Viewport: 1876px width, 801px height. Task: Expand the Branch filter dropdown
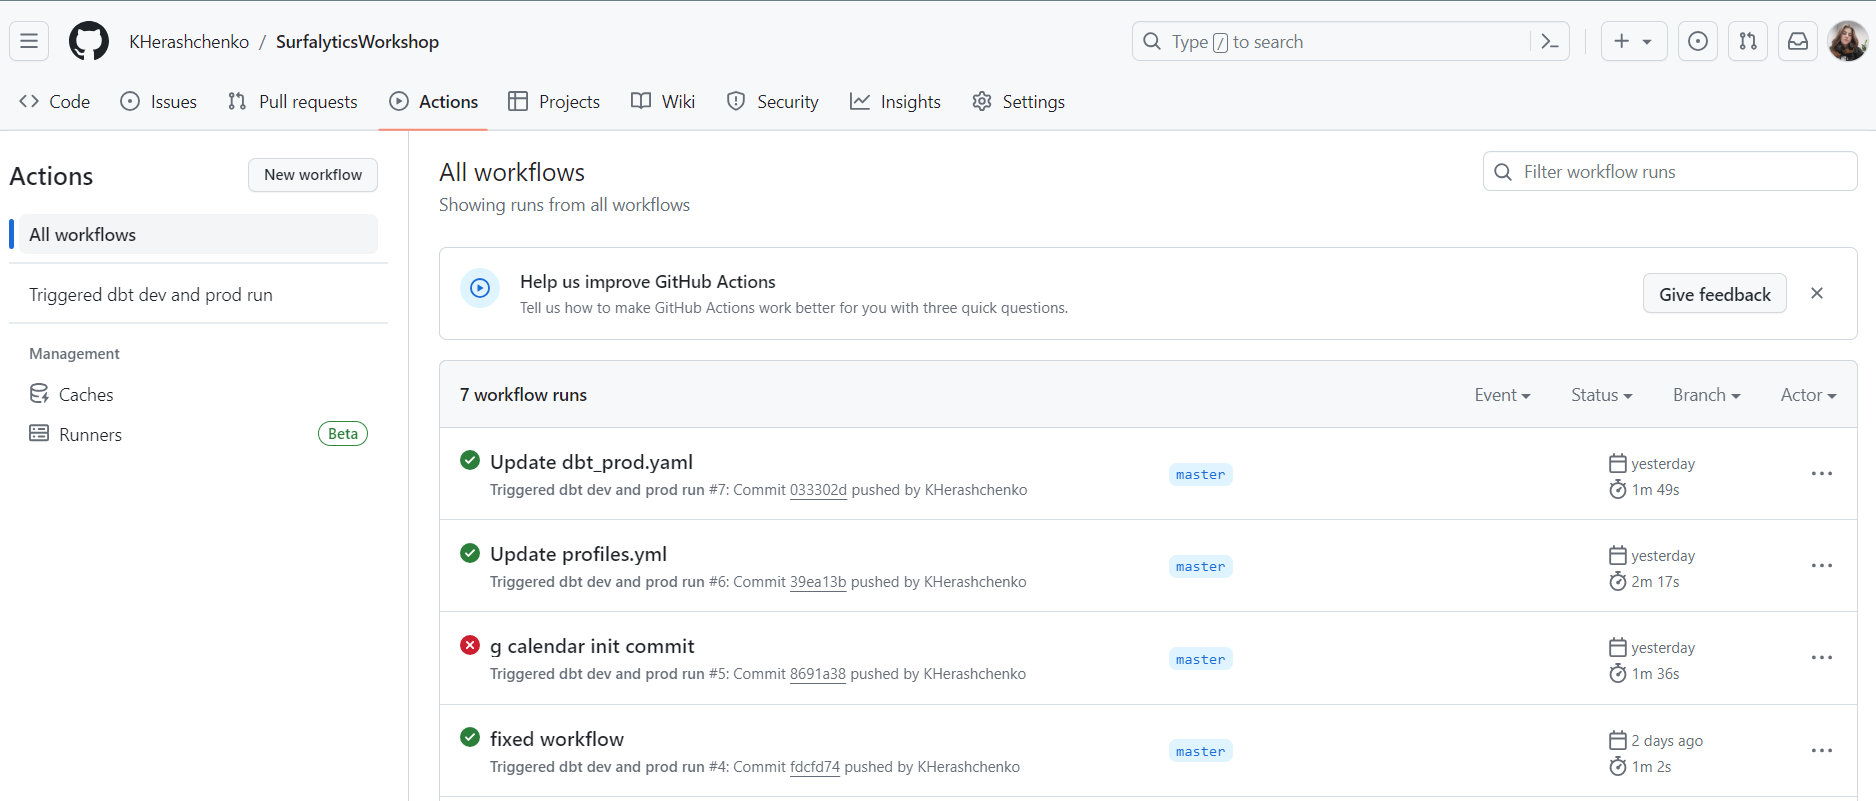1706,395
